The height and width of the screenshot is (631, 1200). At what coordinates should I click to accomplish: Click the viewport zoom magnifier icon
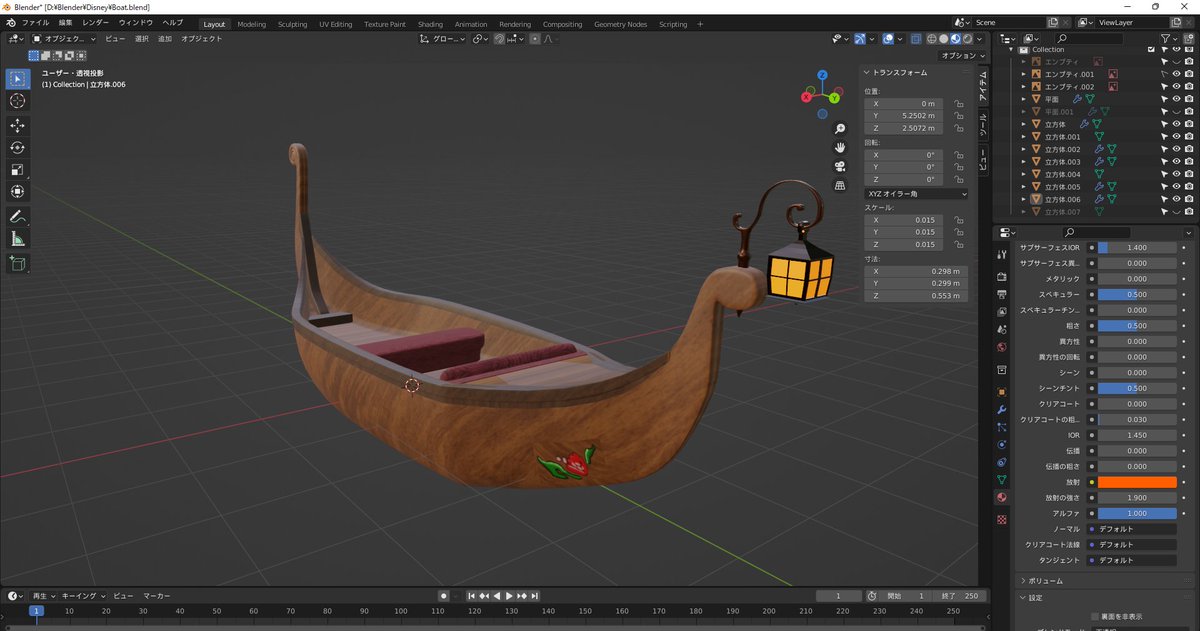(x=840, y=129)
